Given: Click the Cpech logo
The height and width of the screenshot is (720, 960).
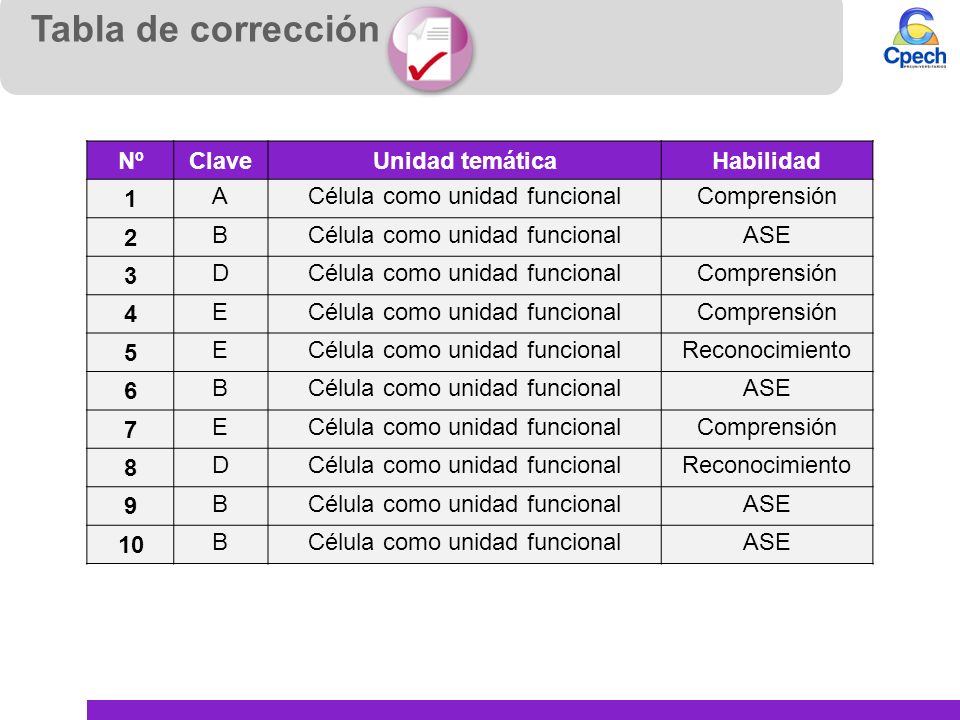Looking at the screenshot, I should 915,37.
